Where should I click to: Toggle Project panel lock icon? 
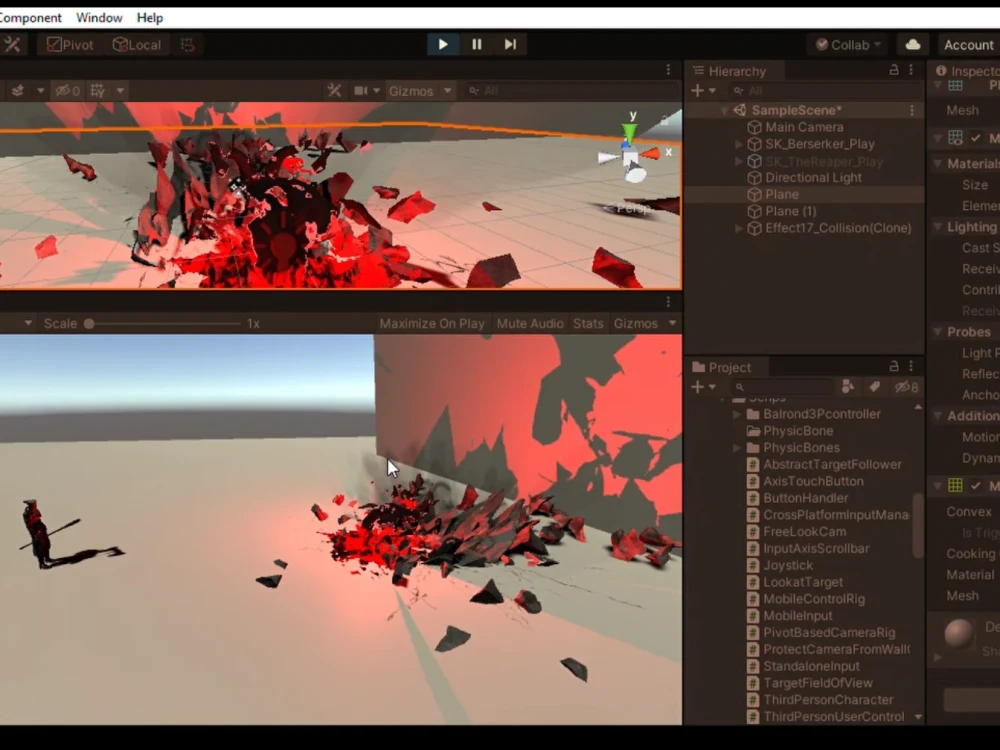click(894, 366)
